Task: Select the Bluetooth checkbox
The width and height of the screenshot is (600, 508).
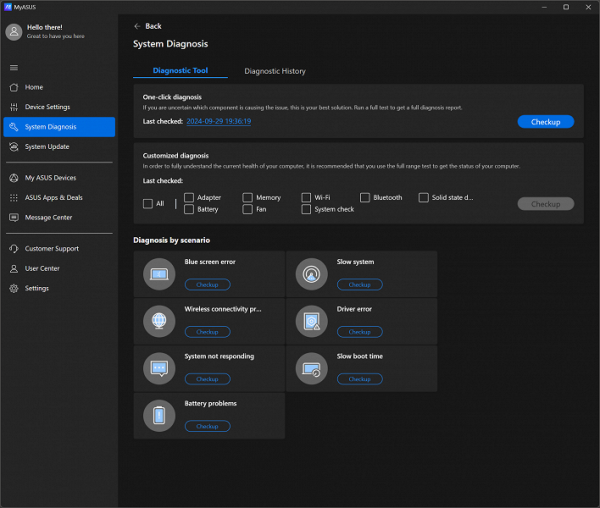Action: pyautogui.click(x=365, y=198)
